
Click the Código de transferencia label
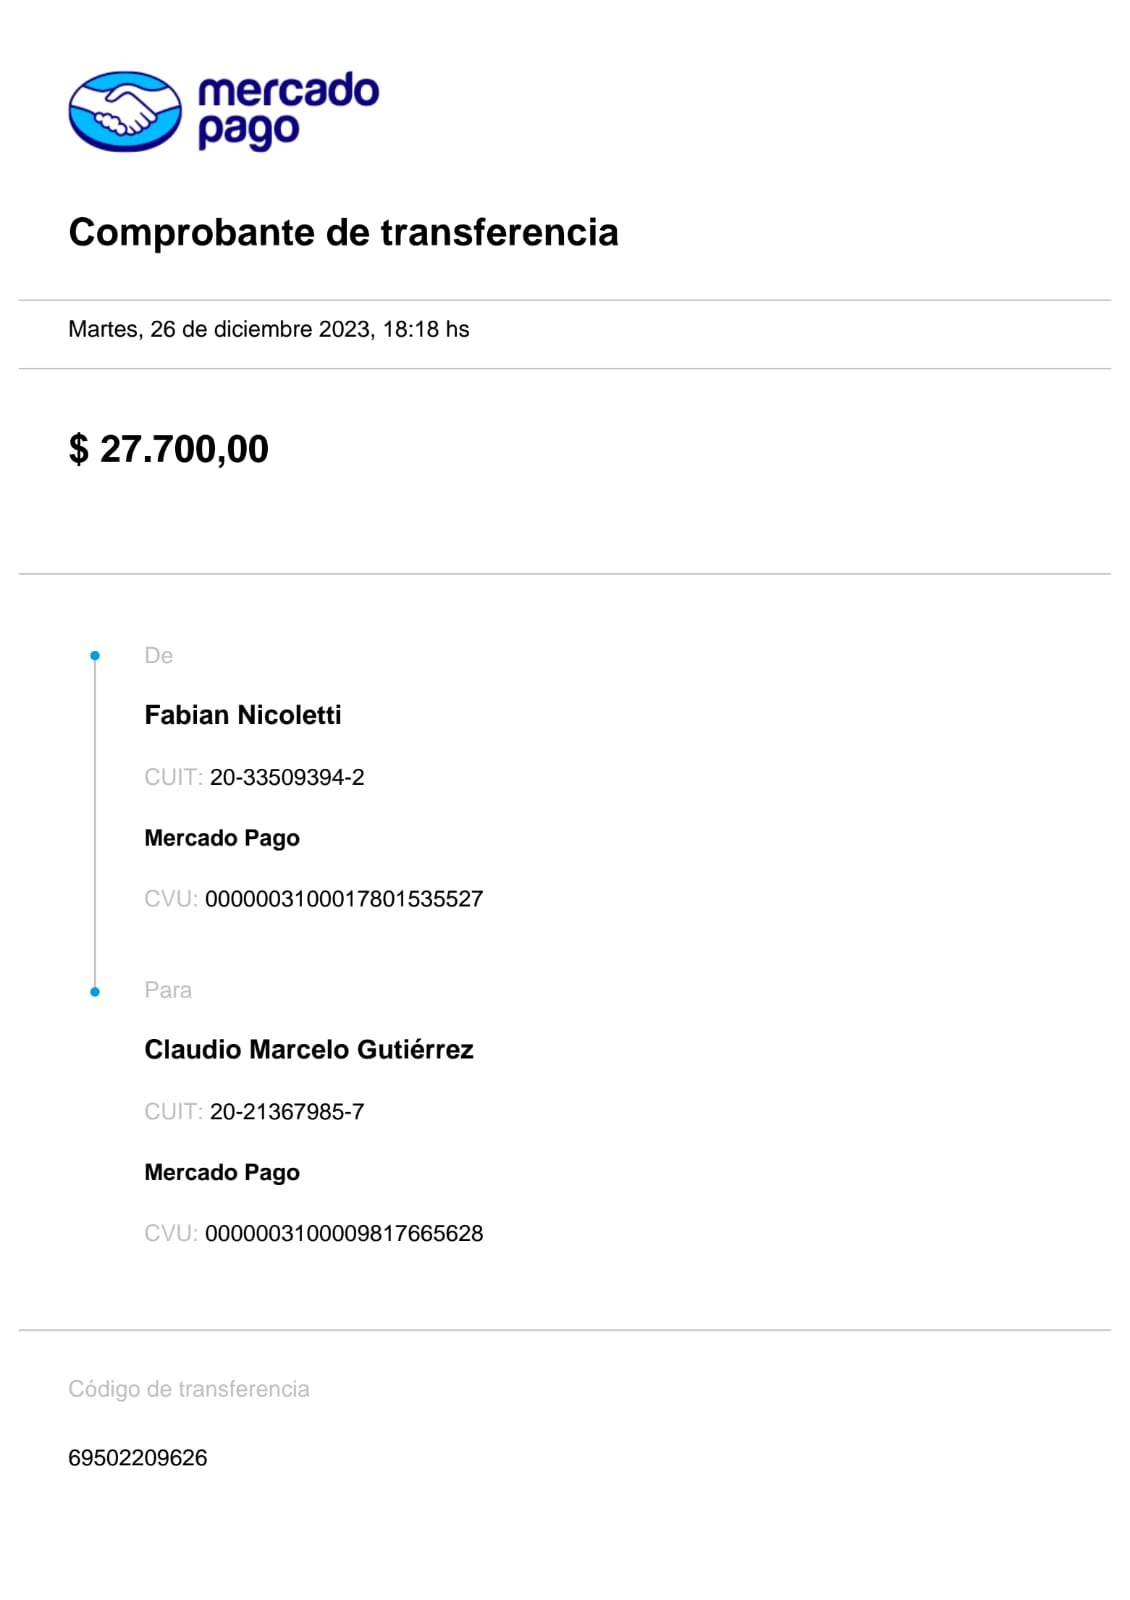pyautogui.click(x=188, y=1389)
